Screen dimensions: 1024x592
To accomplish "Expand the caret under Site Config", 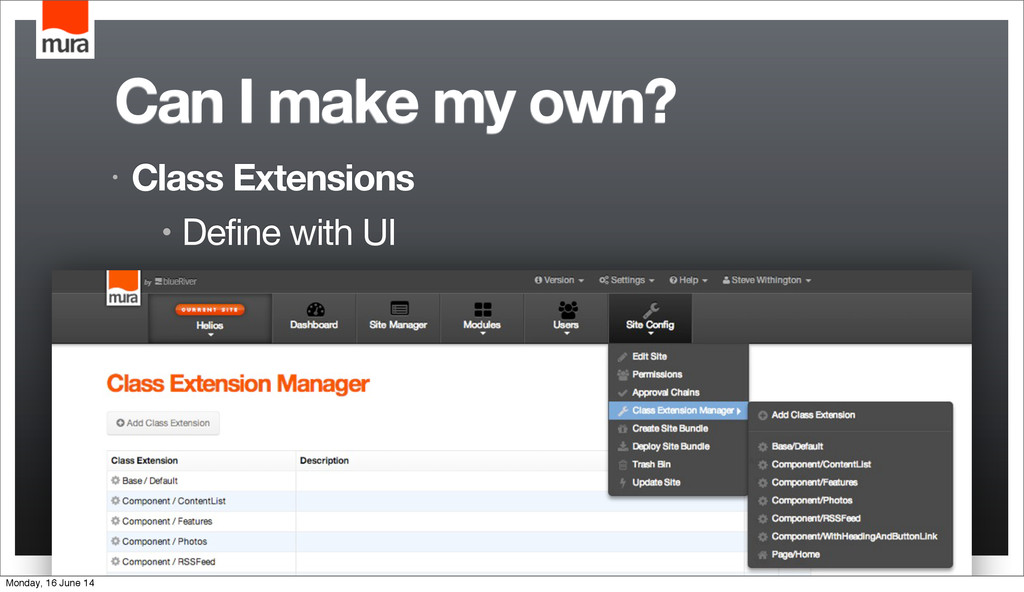I will coord(650,334).
